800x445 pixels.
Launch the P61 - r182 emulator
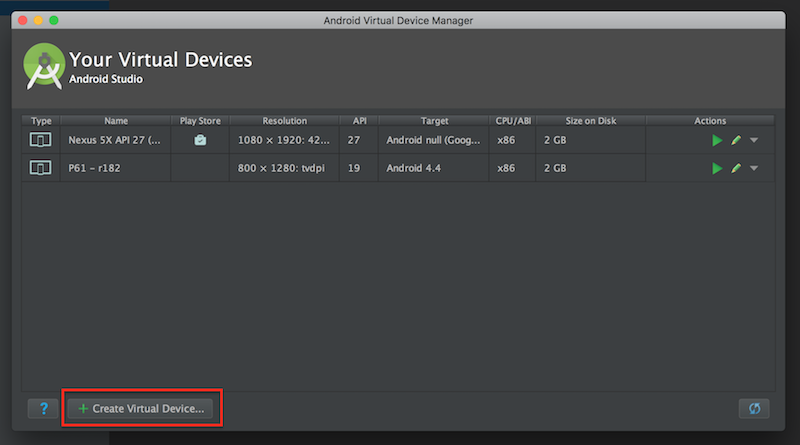[717, 168]
